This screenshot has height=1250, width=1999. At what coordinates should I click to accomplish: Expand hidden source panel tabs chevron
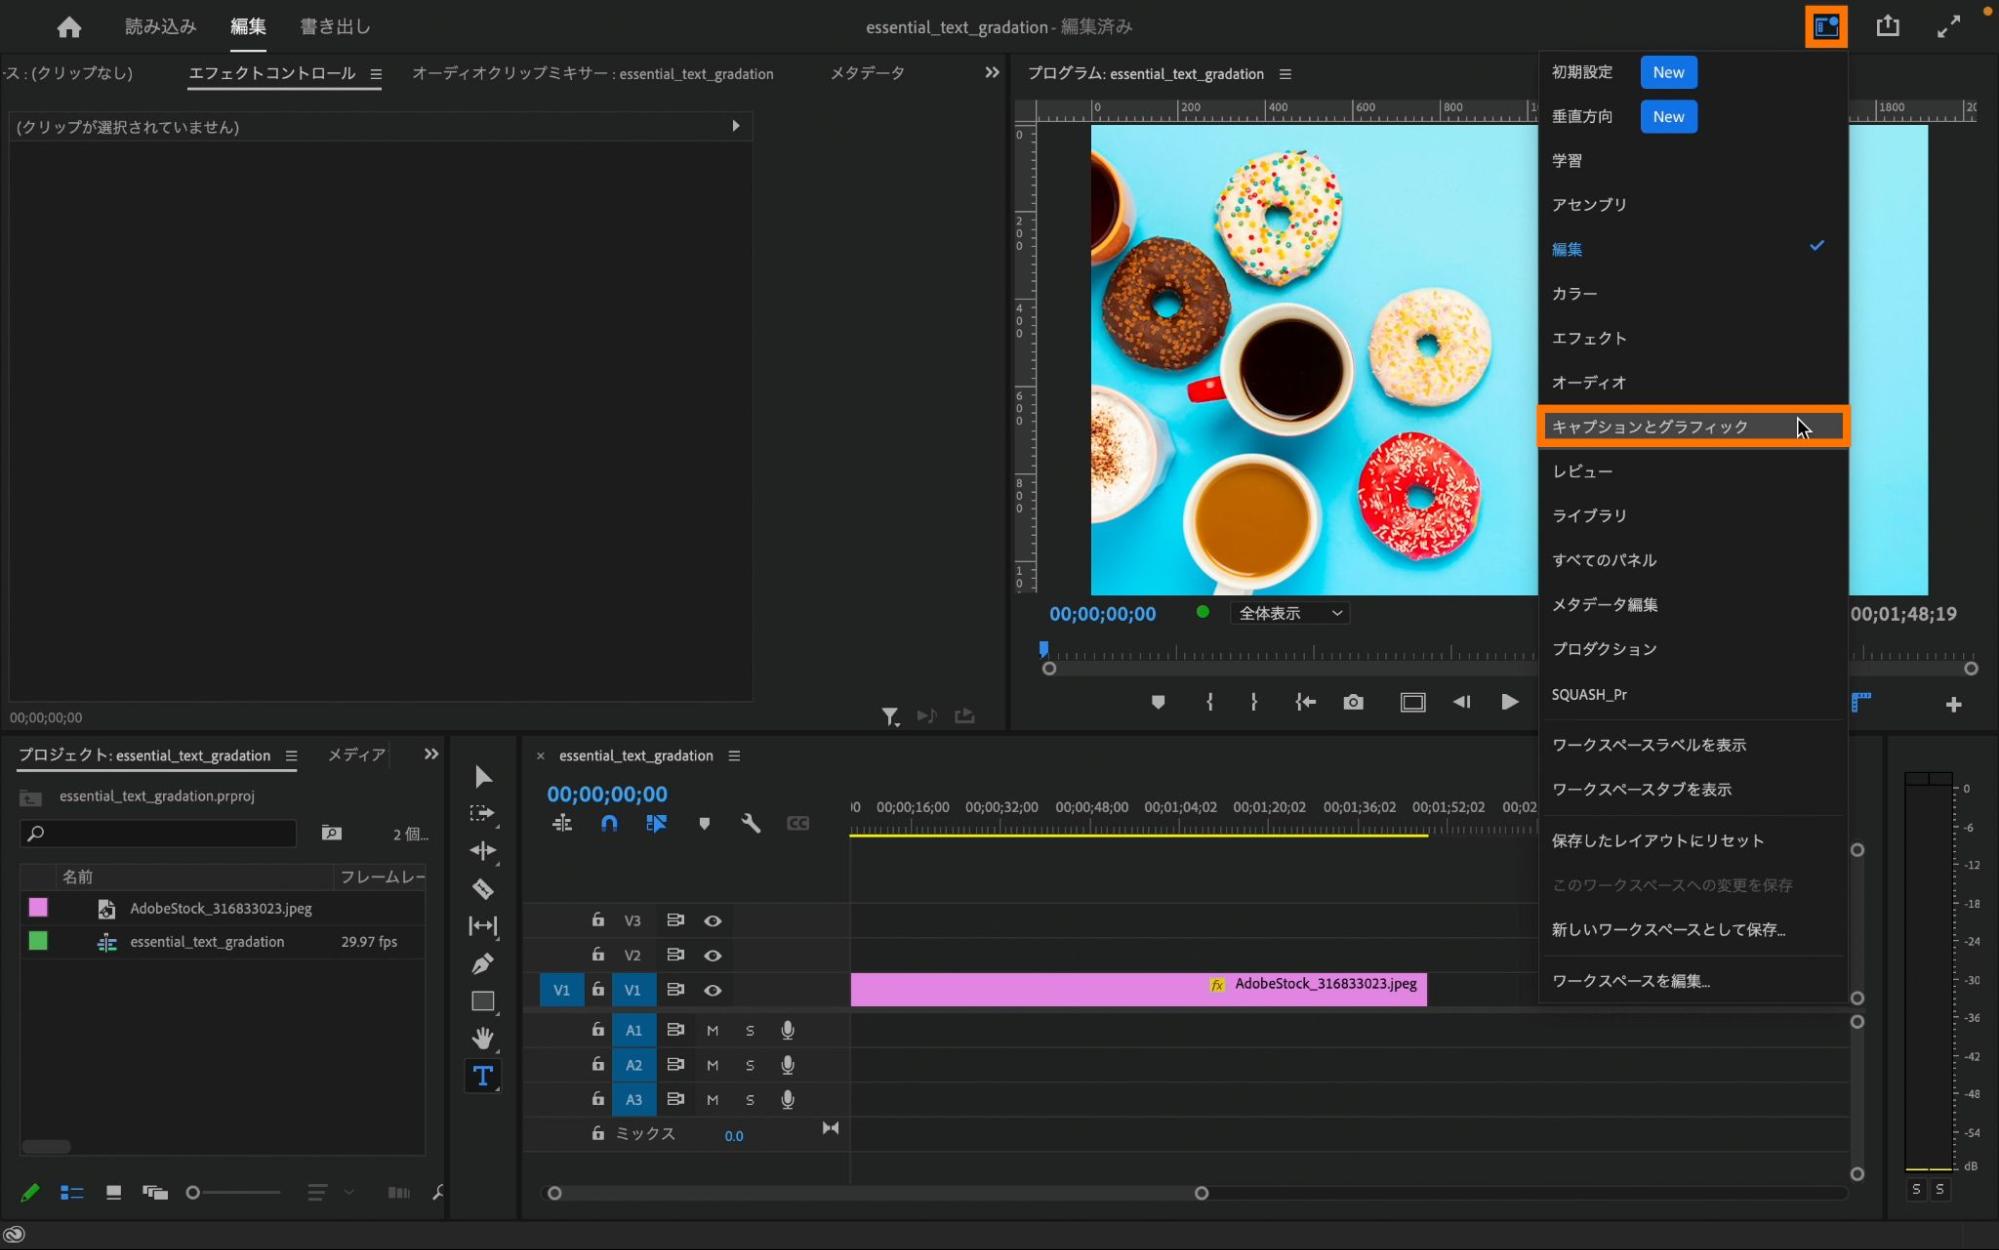991,73
